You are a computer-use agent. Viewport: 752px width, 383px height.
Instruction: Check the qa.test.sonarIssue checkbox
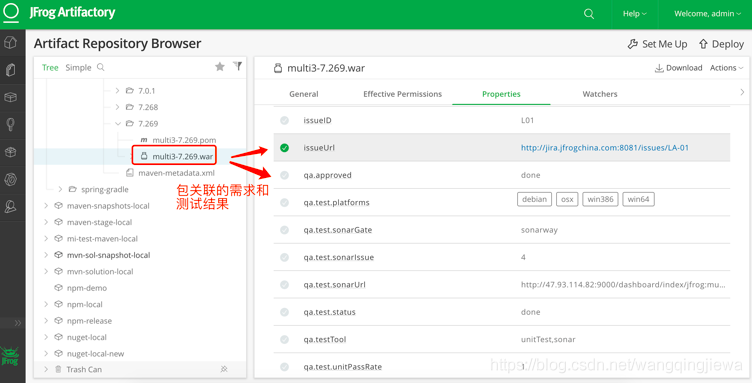coord(284,257)
